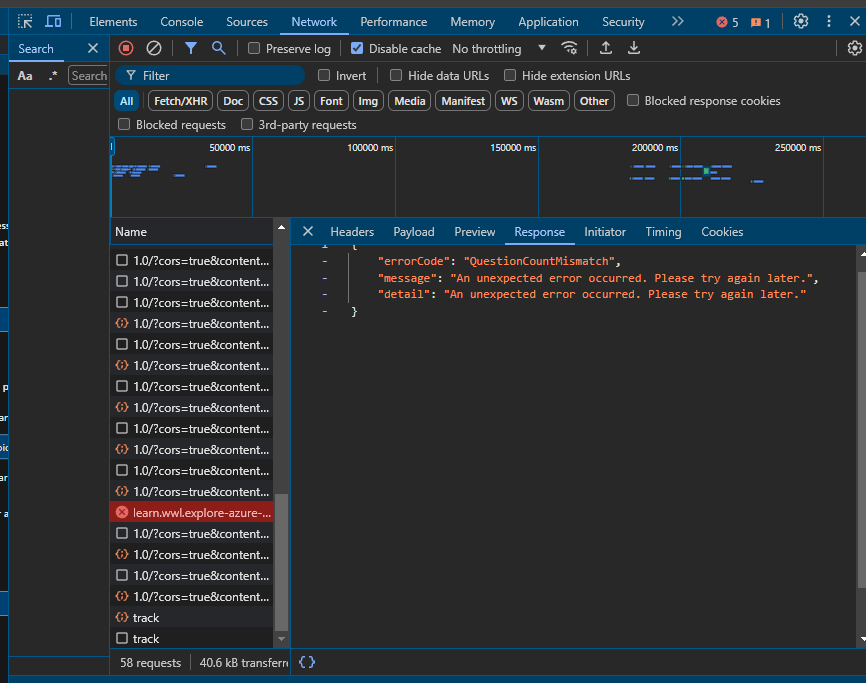The image size is (866, 683).
Task: Filter by Fetch/XHR
Action: click(181, 101)
